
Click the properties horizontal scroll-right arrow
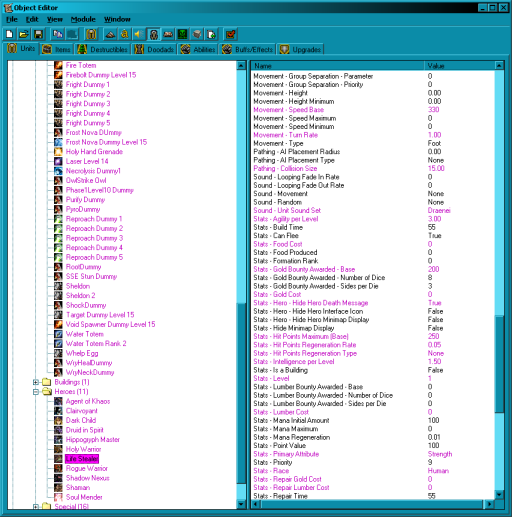(x=489, y=504)
